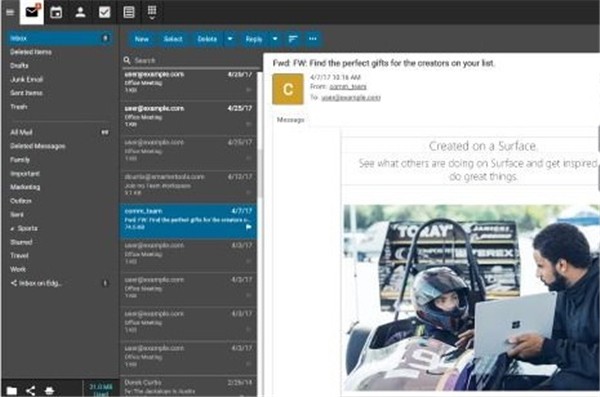Click share icon beside Inbox on Edg...
The height and width of the screenshot is (397, 600).
tap(14, 283)
